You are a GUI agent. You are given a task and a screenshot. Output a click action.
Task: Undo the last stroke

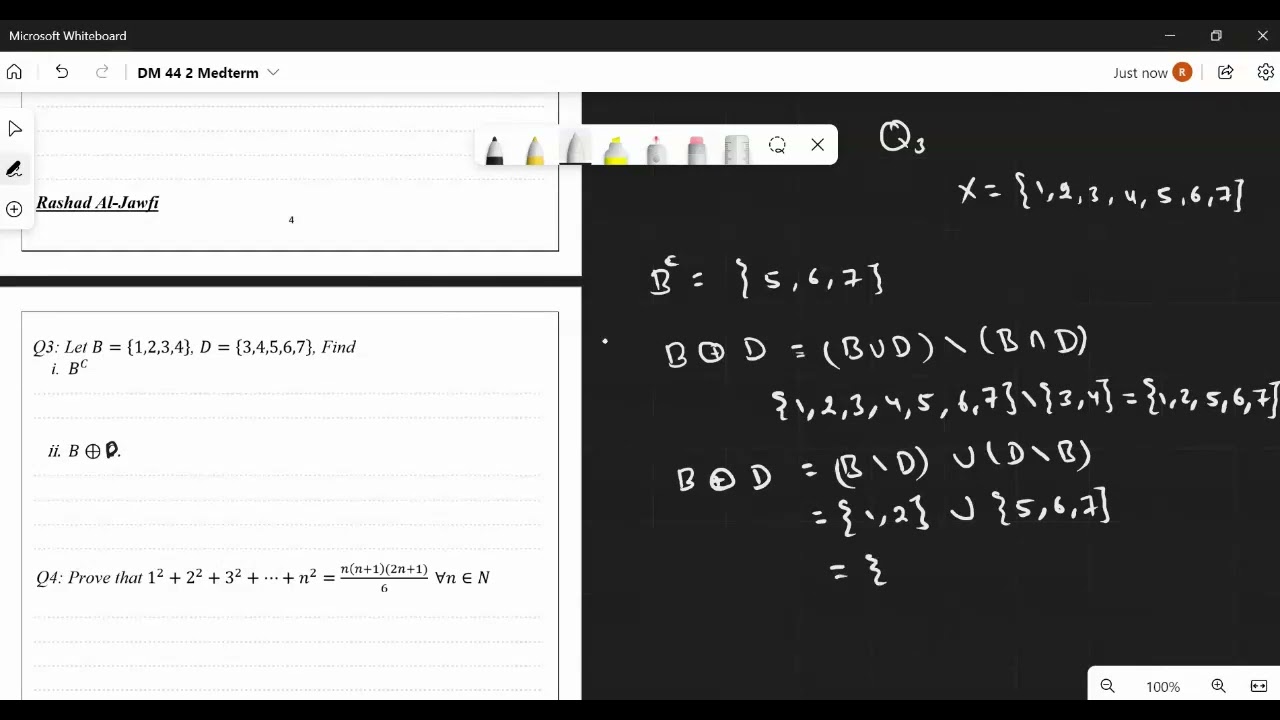(61, 72)
